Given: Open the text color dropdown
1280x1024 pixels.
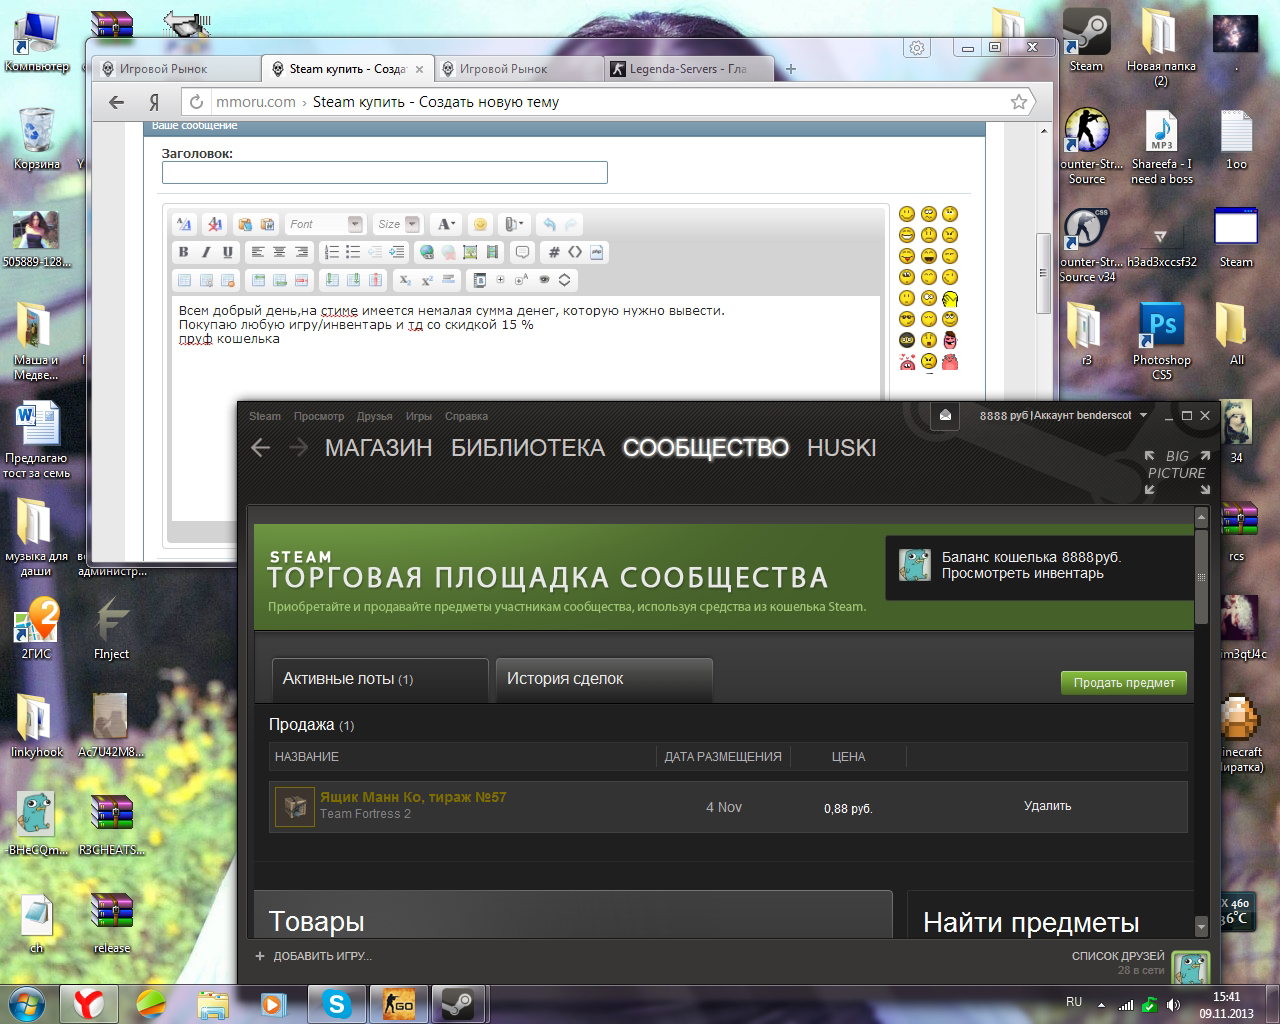Looking at the screenshot, I should click(446, 224).
